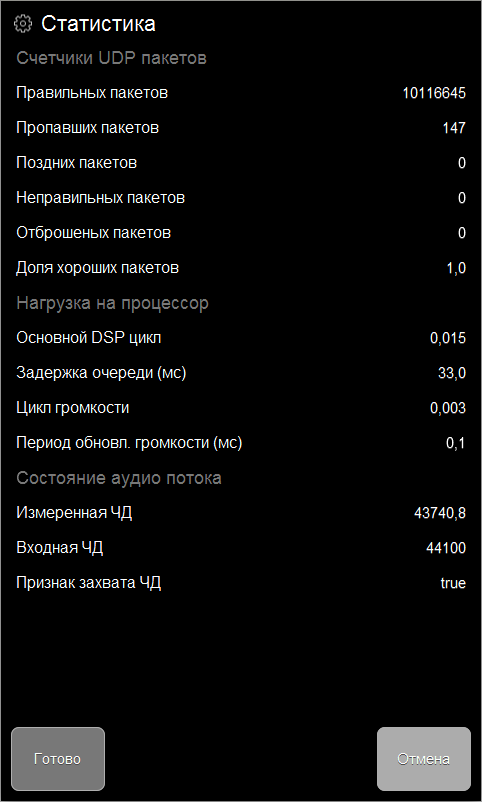Click the Поздних пакетов counter value
482x802 pixels.
(x=462, y=163)
